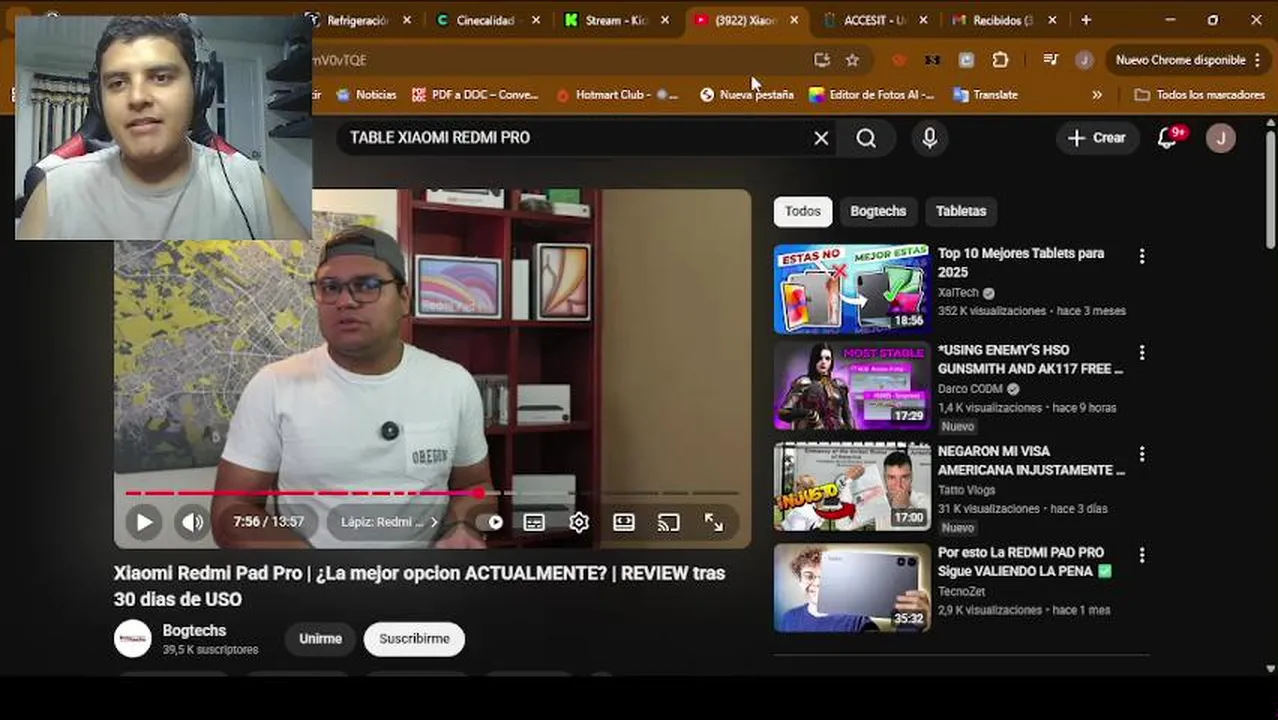
Task: Open the Nueva pestaña bookmark
Action: 746,95
